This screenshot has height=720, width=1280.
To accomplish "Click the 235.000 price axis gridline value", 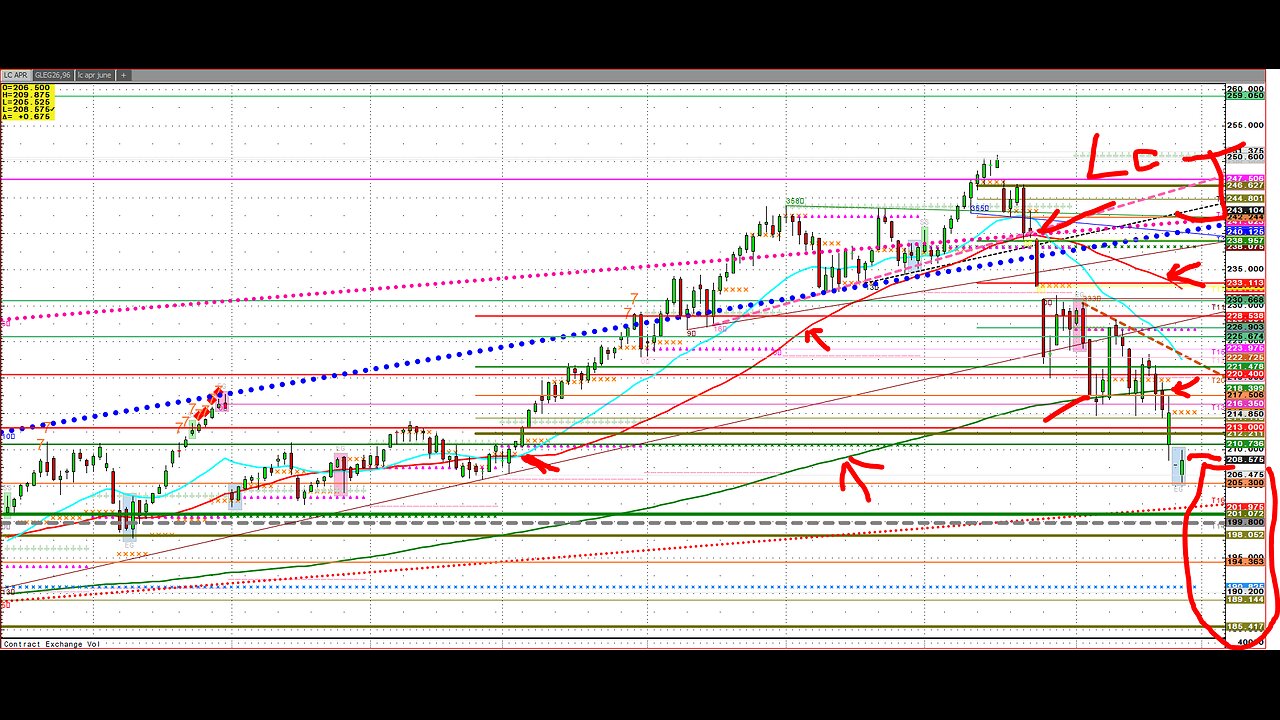I will pos(1245,269).
